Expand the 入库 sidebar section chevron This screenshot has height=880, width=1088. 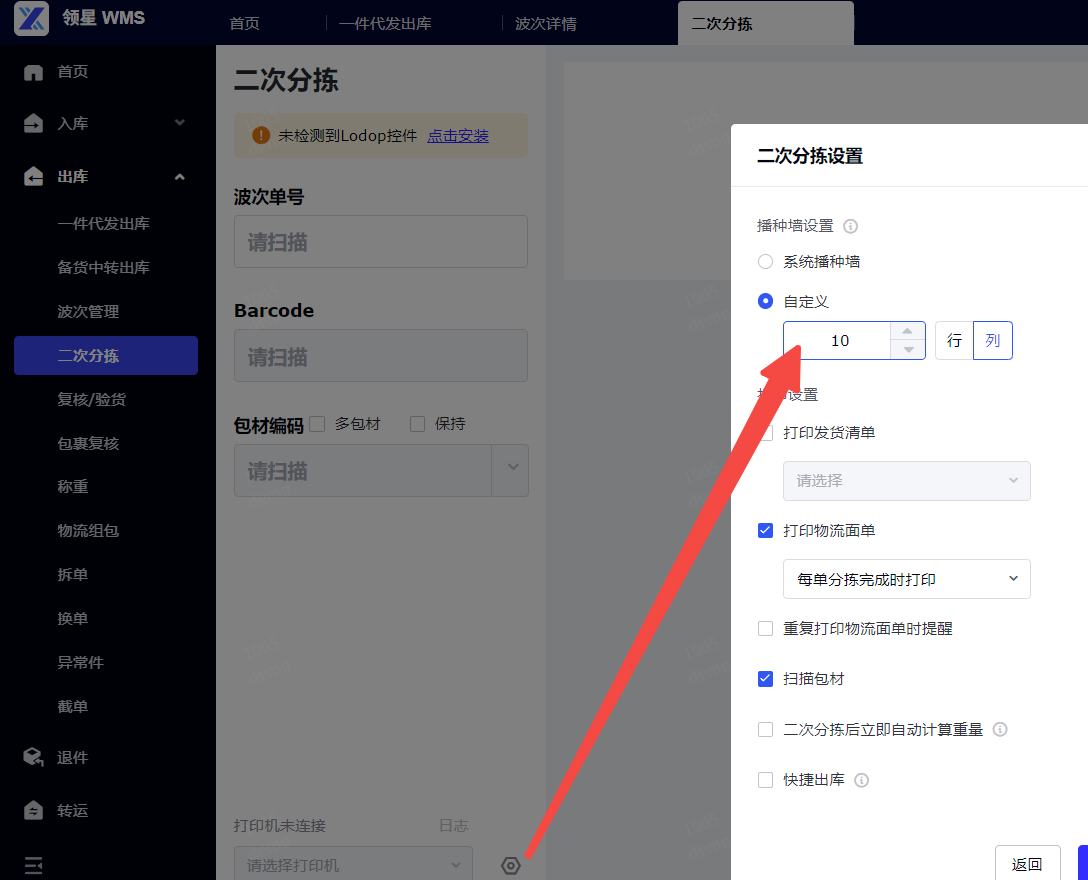(x=180, y=123)
